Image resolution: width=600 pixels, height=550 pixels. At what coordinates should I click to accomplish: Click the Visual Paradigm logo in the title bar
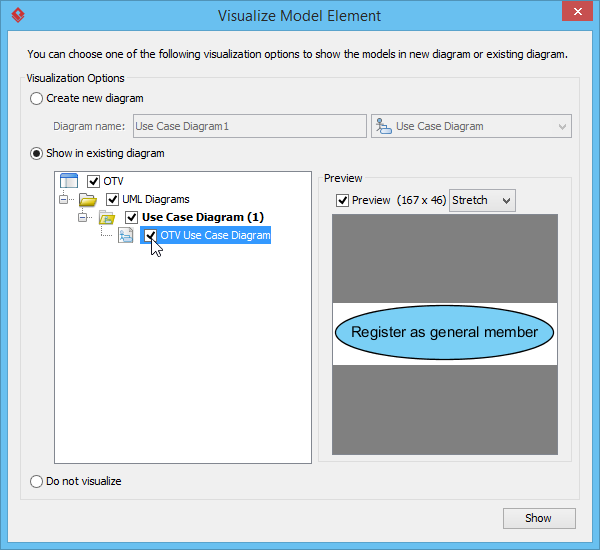point(18,15)
